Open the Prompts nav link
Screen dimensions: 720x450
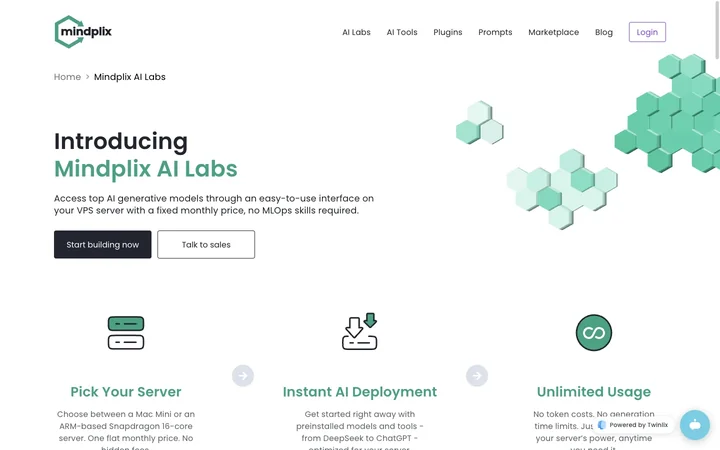coord(495,32)
